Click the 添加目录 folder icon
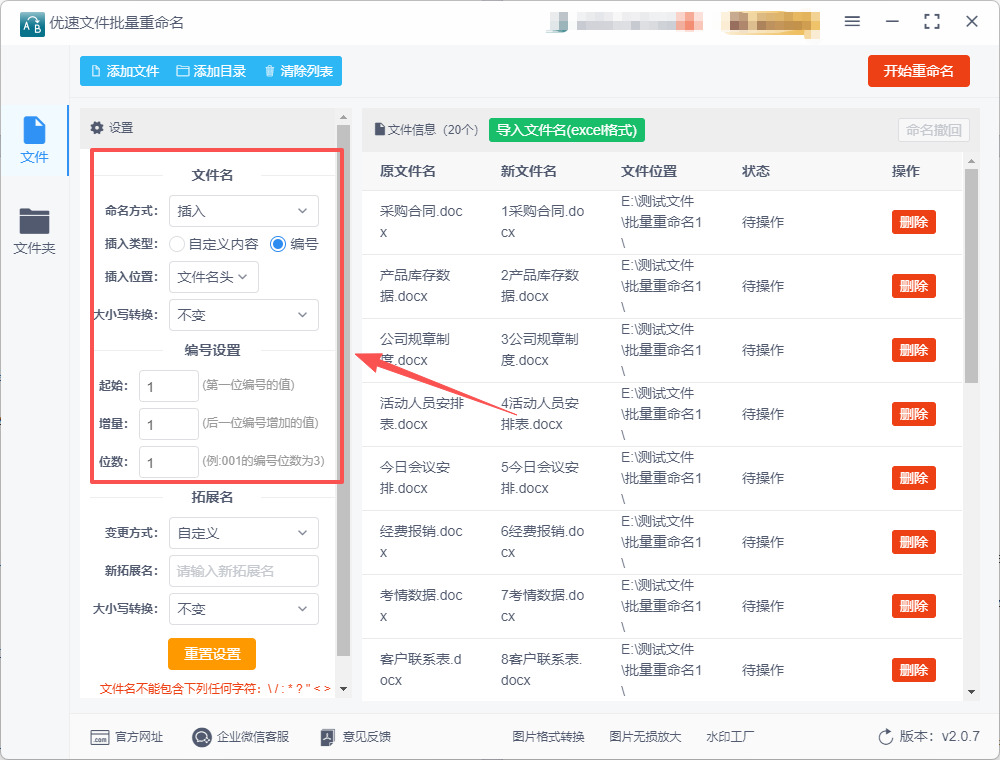Image resolution: width=1000 pixels, height=760 pixels. click(183, 71)
